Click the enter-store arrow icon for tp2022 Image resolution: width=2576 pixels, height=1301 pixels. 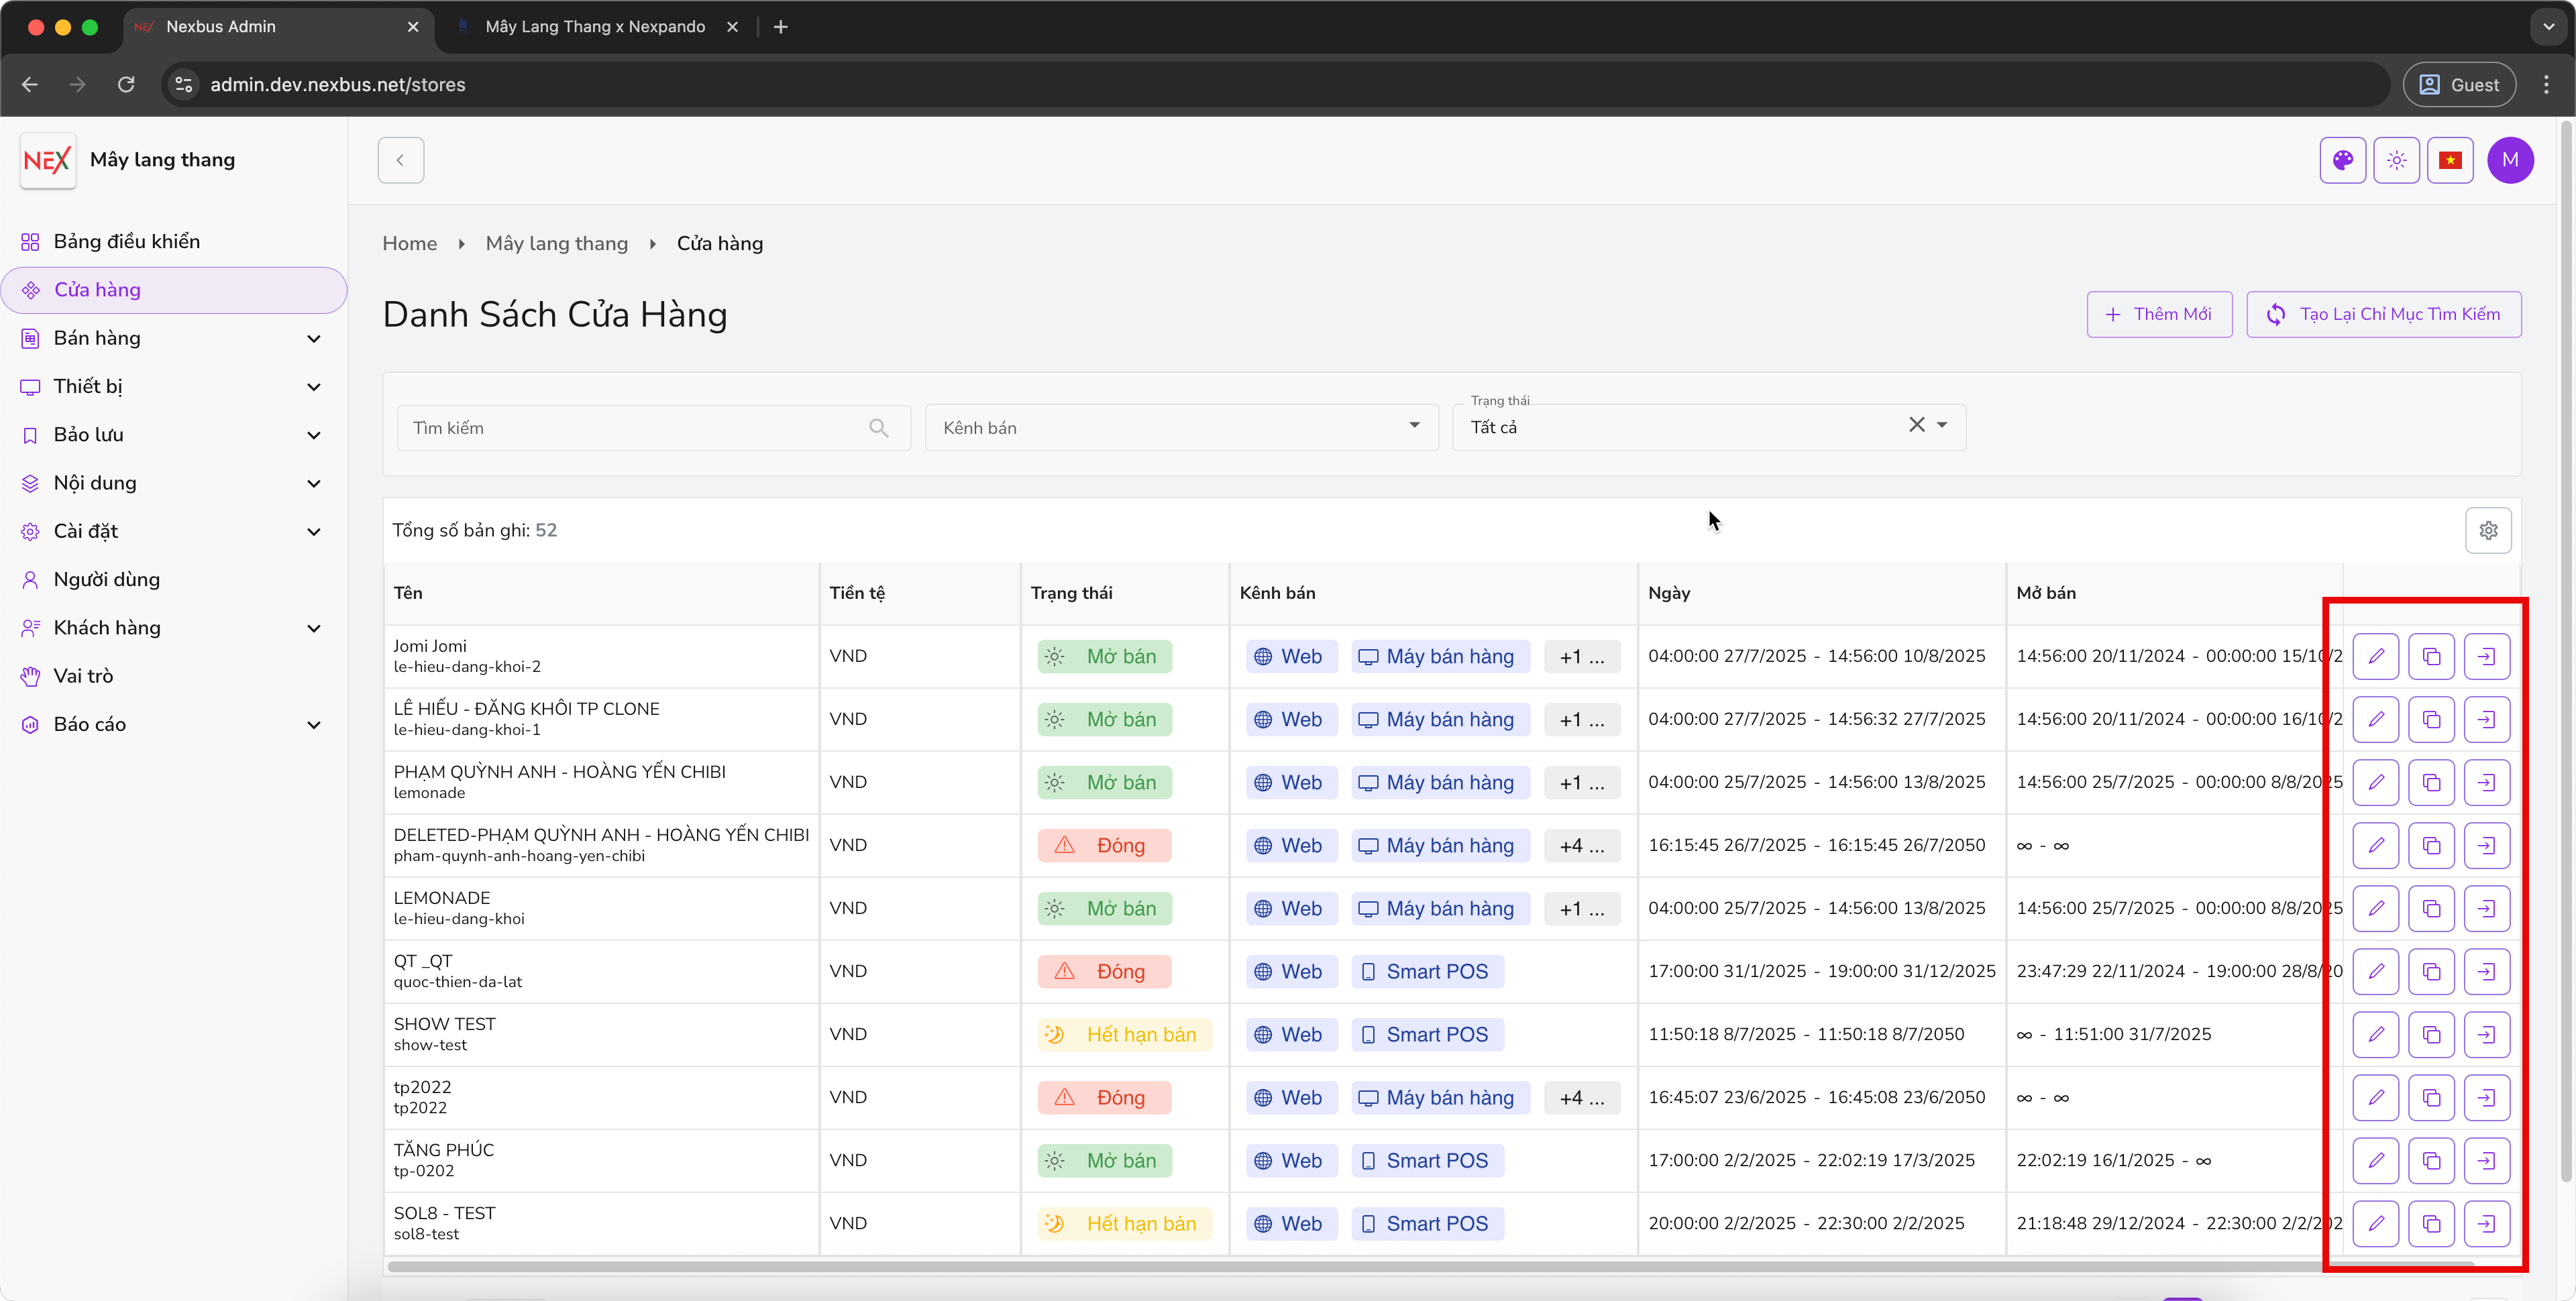click(x=2487, y=1098)
